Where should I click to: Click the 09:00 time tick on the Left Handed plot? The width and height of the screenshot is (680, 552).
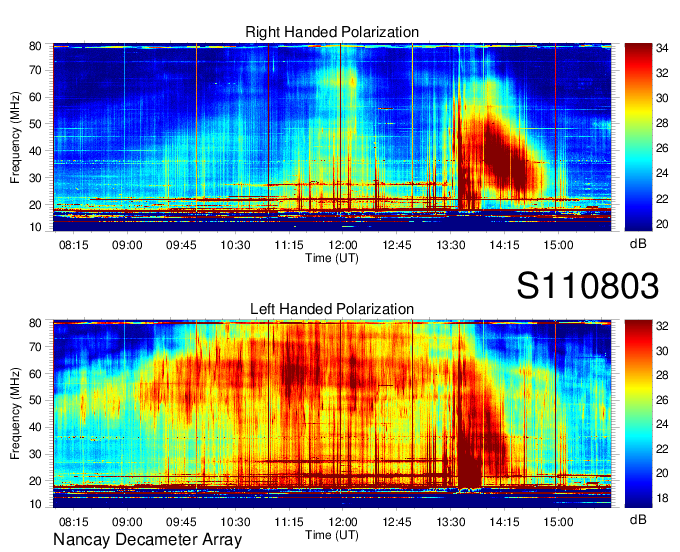(127, 522)
